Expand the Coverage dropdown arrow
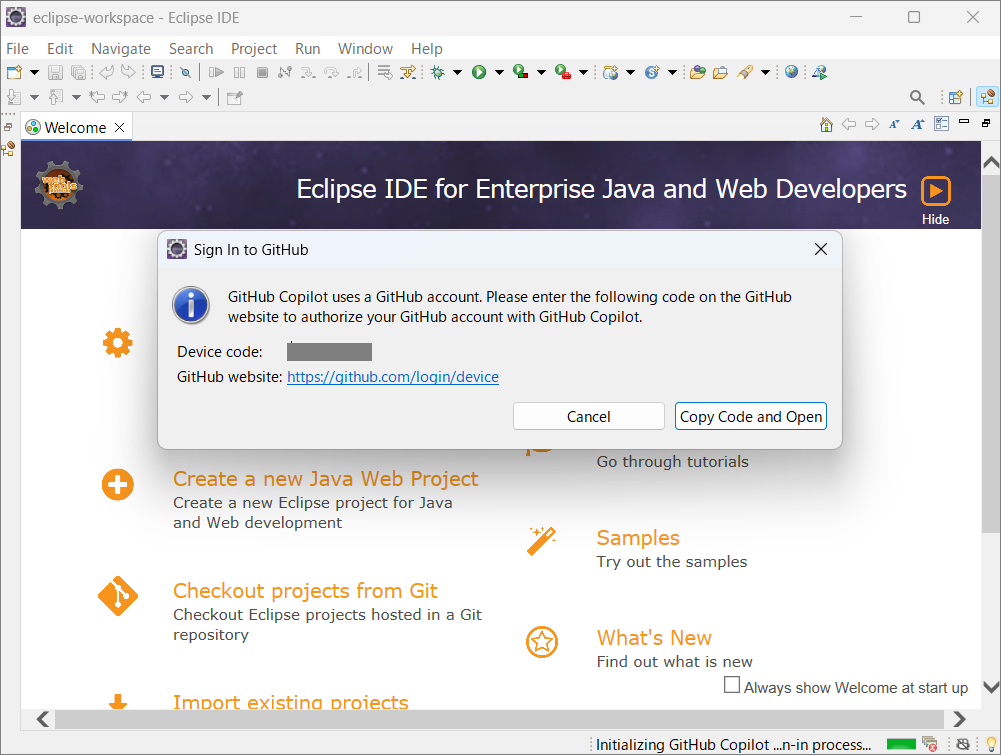Image resolution: width=1001 pixels, height=755 pixels. 541,72
